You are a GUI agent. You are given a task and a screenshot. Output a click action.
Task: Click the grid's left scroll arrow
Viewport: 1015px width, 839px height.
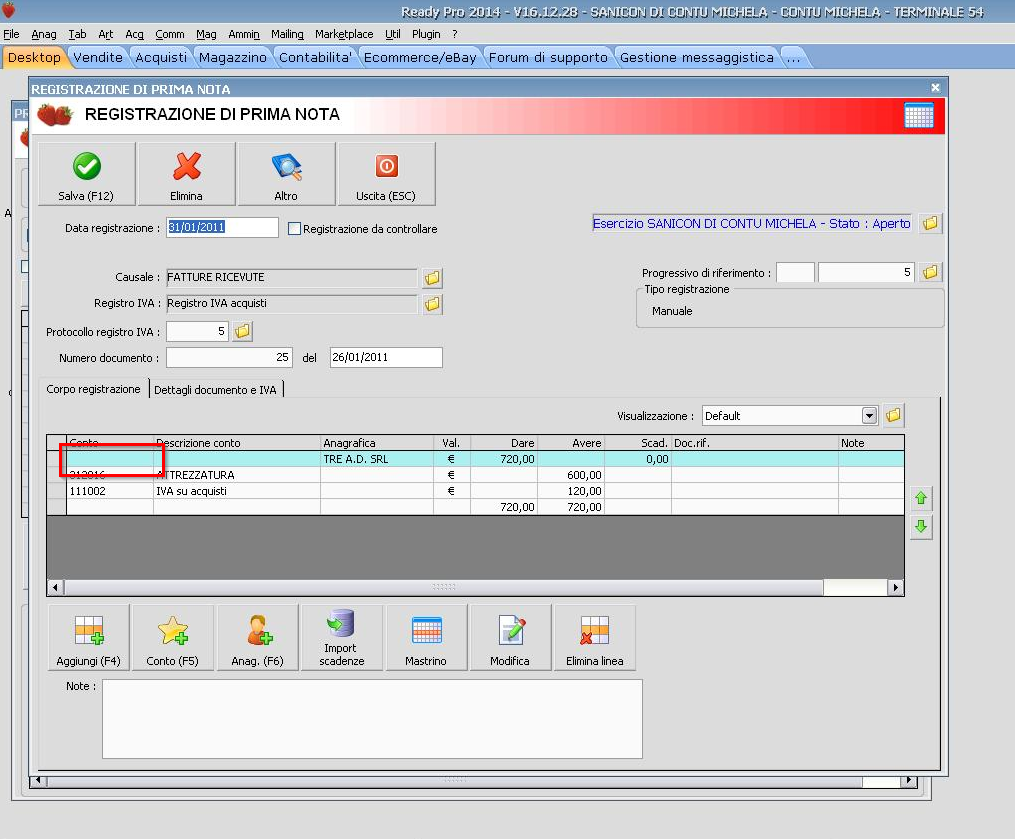click(56, 588)
